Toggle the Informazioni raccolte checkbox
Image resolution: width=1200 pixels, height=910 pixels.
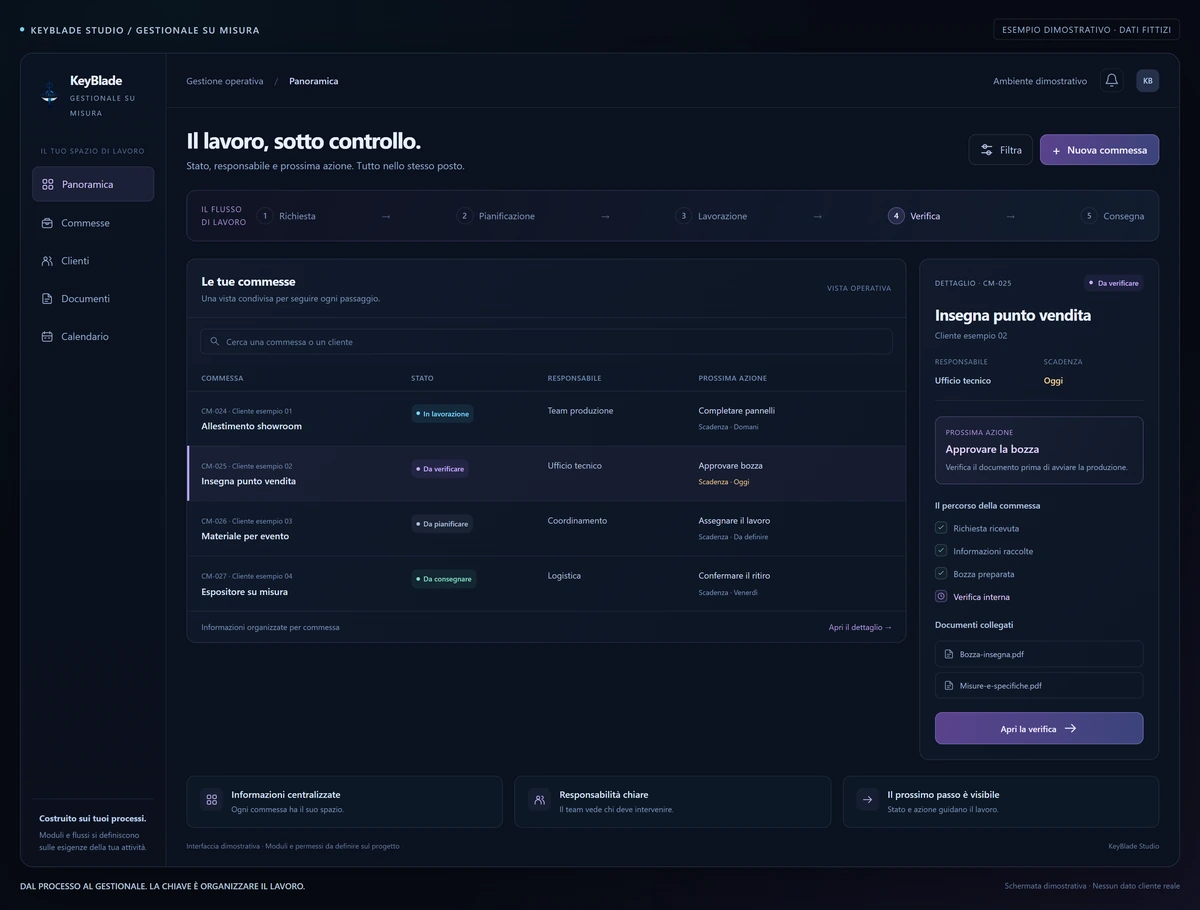point(941,551)
